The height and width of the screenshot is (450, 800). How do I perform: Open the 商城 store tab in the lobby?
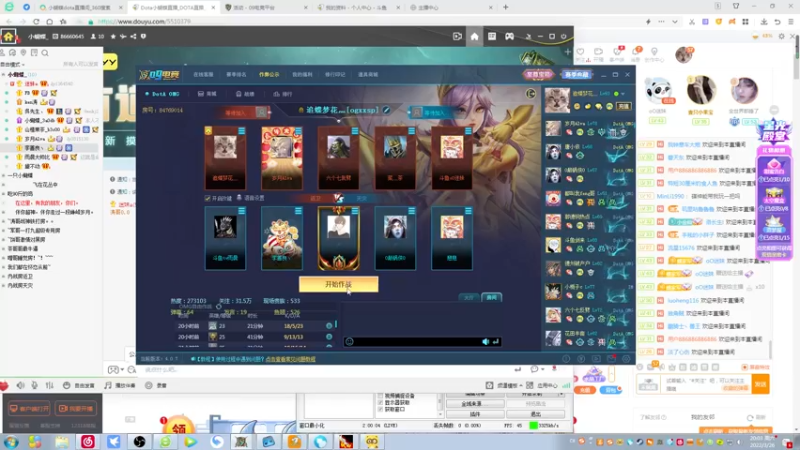(x=207, y=94)
